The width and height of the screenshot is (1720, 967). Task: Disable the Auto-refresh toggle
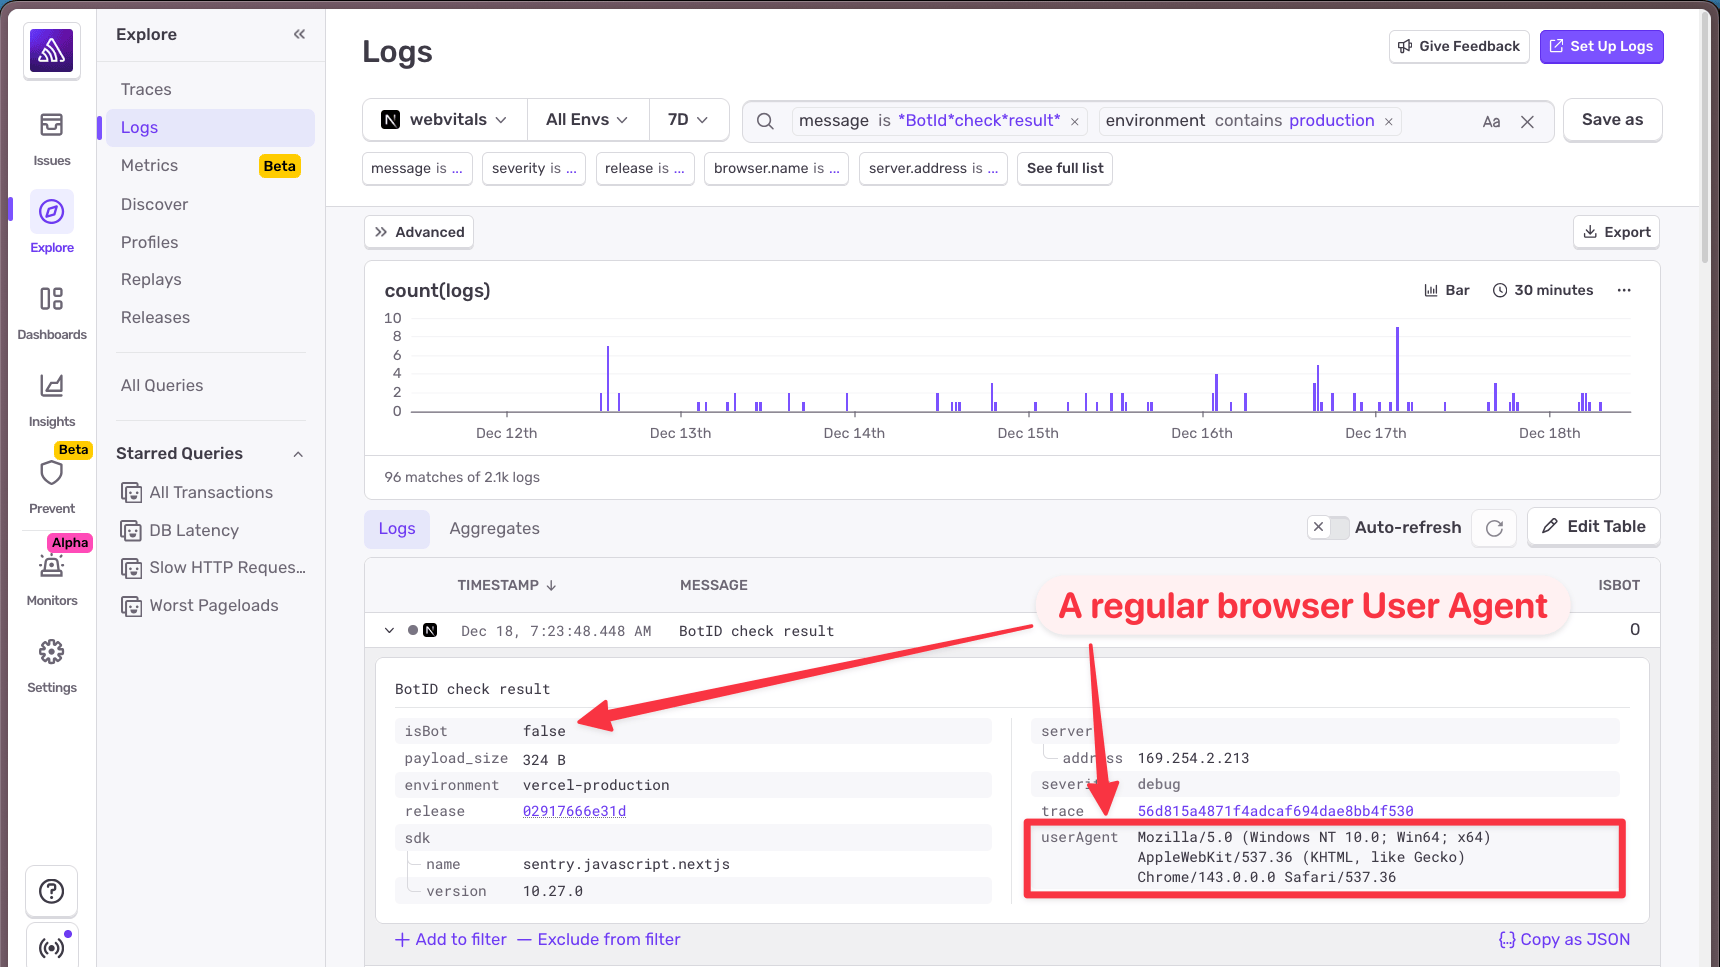tap(1328, 527)
